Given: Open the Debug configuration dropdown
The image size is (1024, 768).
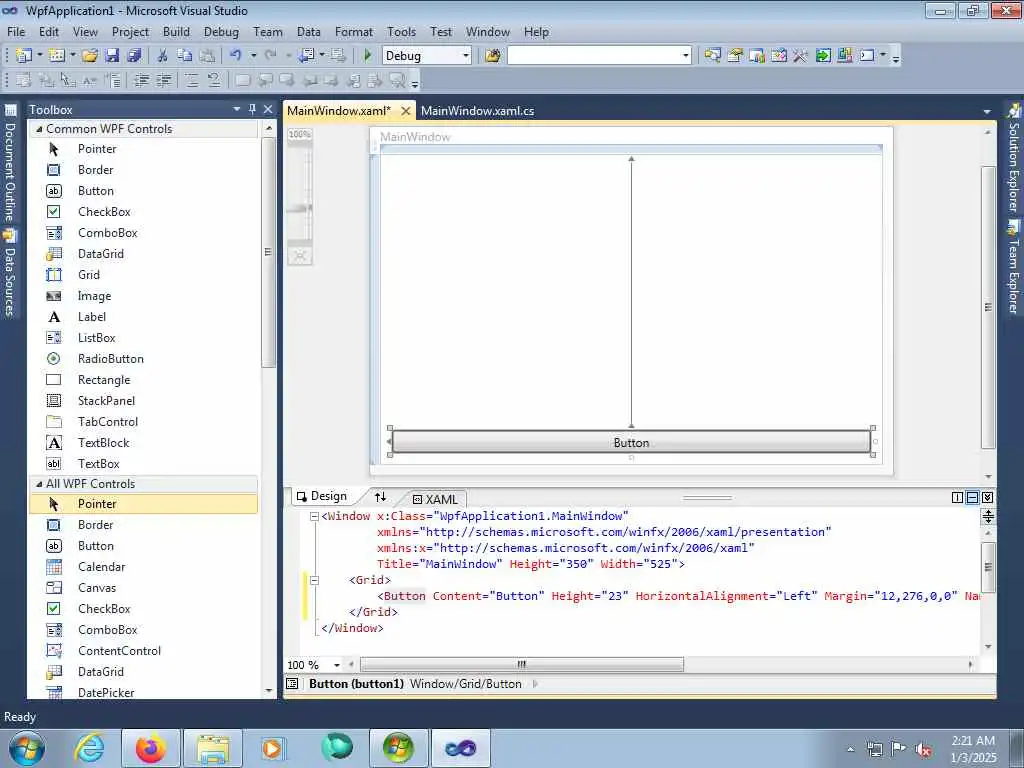Looking at the screenshot, I should (x=466, y=56).
